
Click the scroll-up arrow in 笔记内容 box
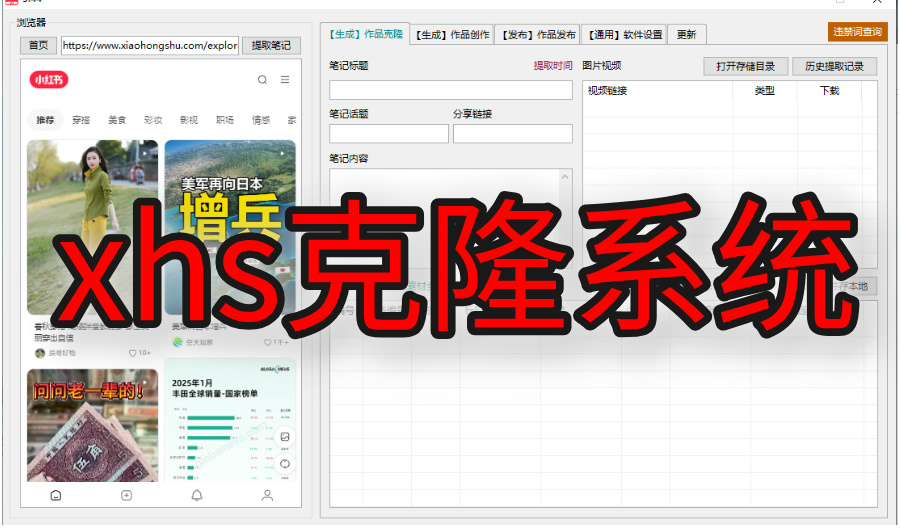point(566,177)
